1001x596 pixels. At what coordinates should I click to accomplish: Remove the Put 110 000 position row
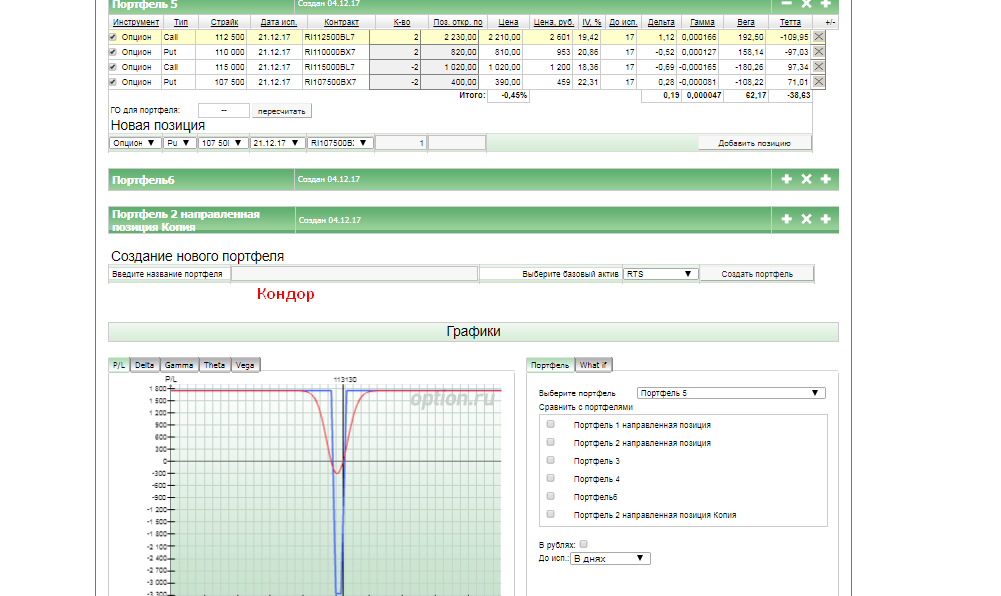pos(819,52)
